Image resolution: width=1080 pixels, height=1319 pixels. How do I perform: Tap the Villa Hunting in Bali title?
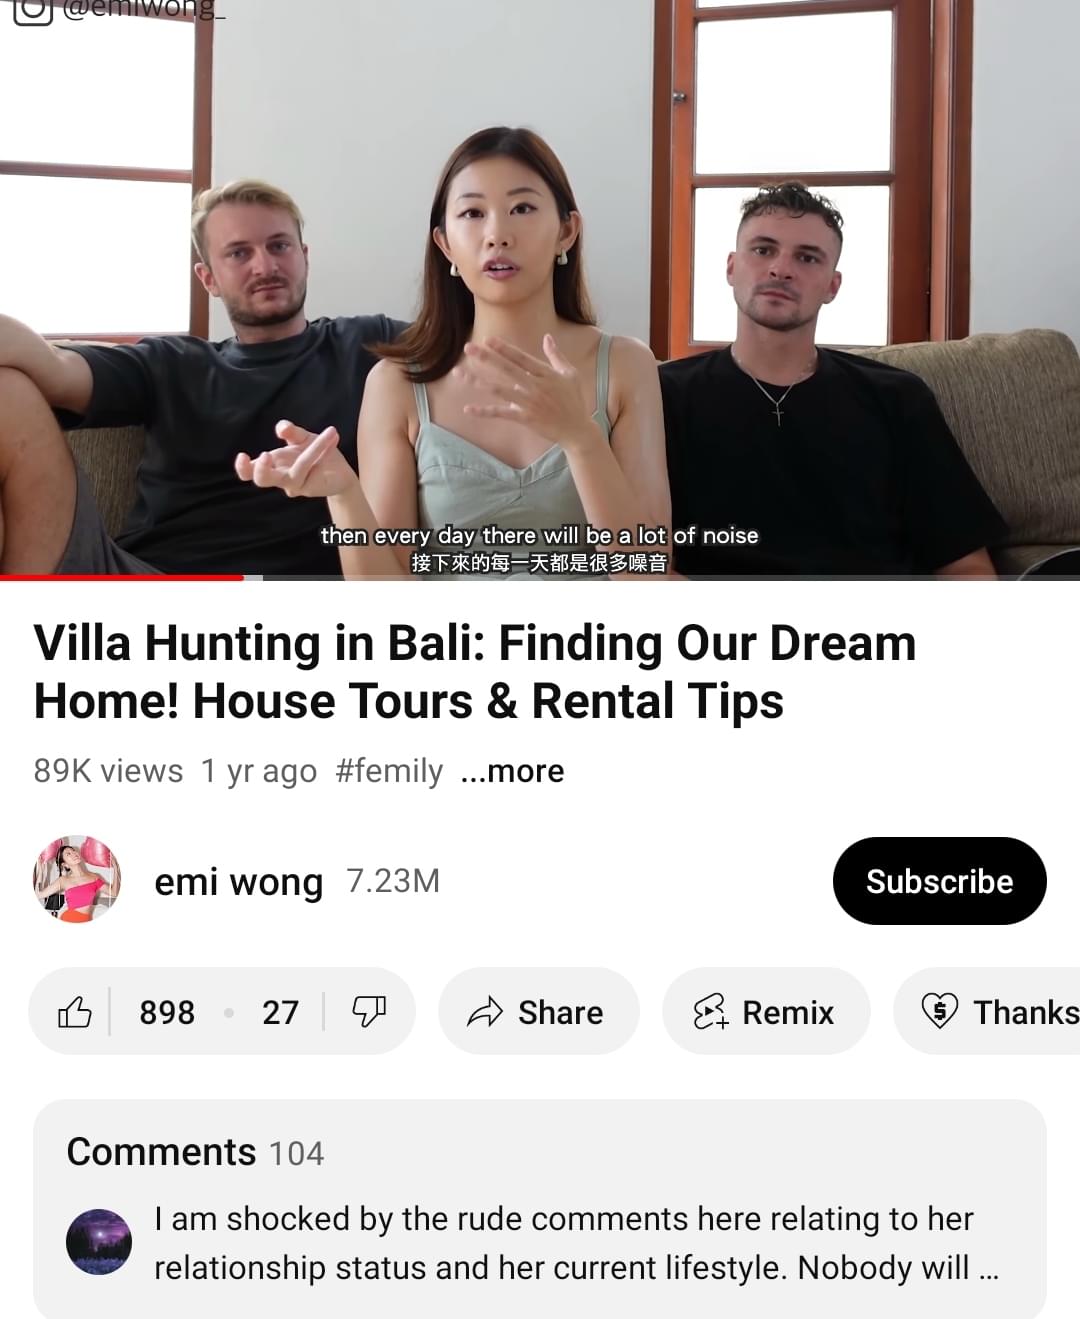tap(475, 671)
